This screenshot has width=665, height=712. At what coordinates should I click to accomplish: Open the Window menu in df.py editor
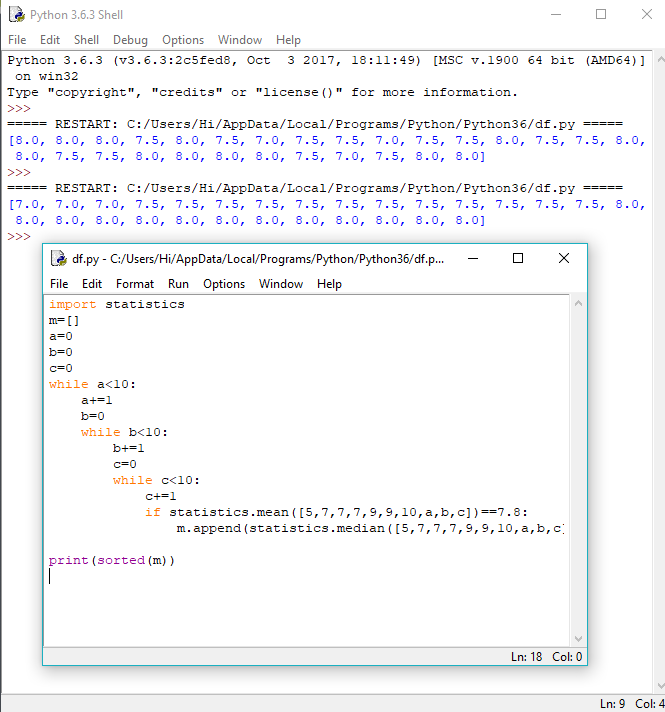pyautogui.click(x=281, y=284)
